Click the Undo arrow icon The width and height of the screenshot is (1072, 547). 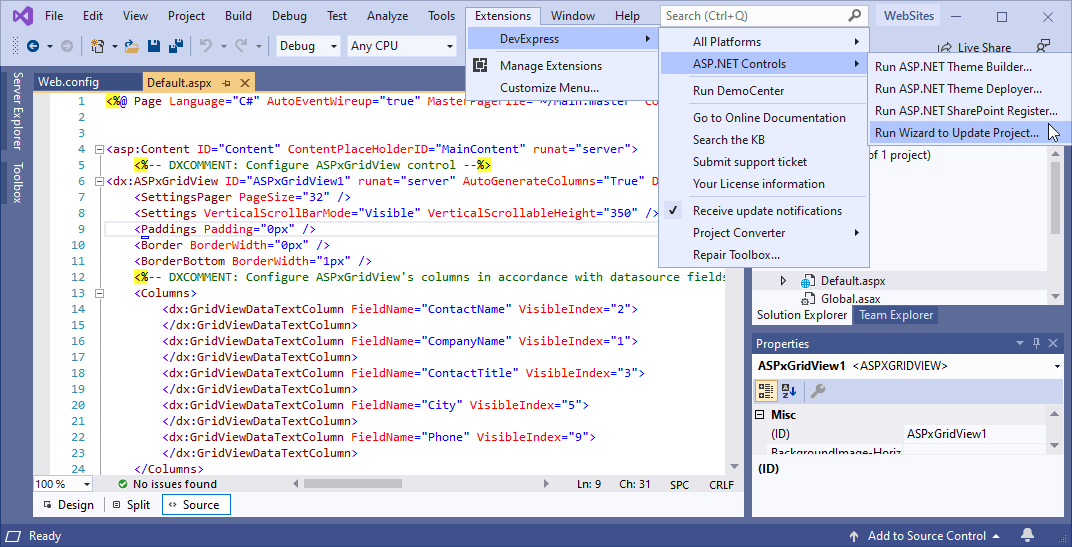(205, 46)
